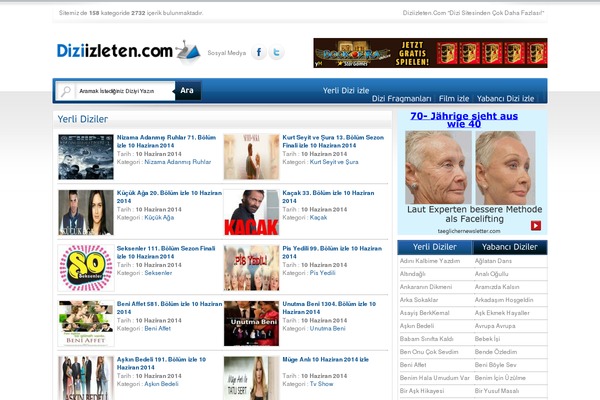Select Benim Hala Umudum Var in sidebar
The width and height of the screenshot is (600, 400).
click(x=434, y=378)
